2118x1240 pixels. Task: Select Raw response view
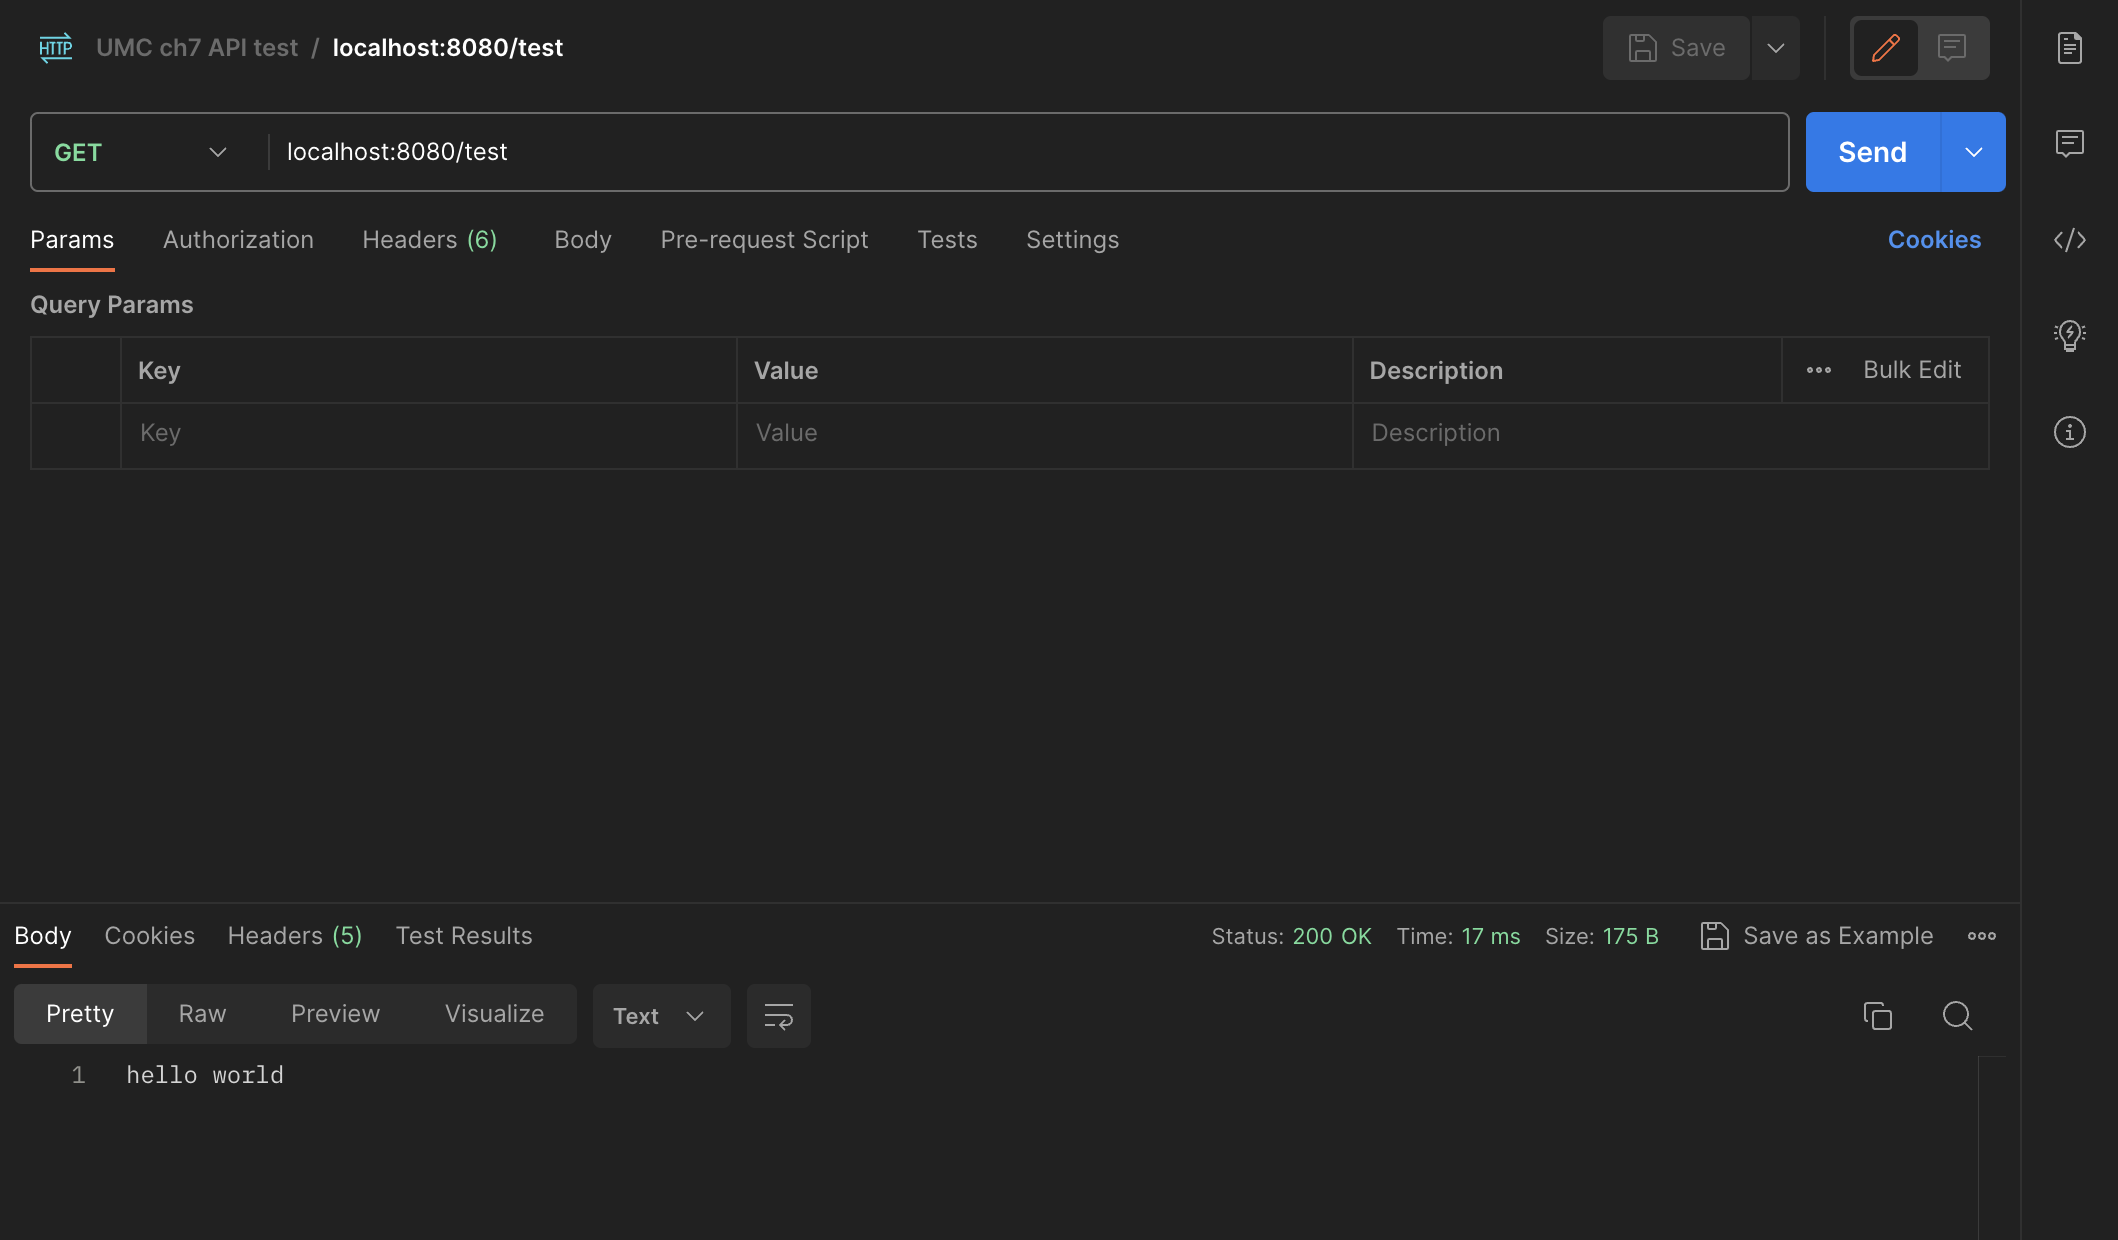[202, 1014]
